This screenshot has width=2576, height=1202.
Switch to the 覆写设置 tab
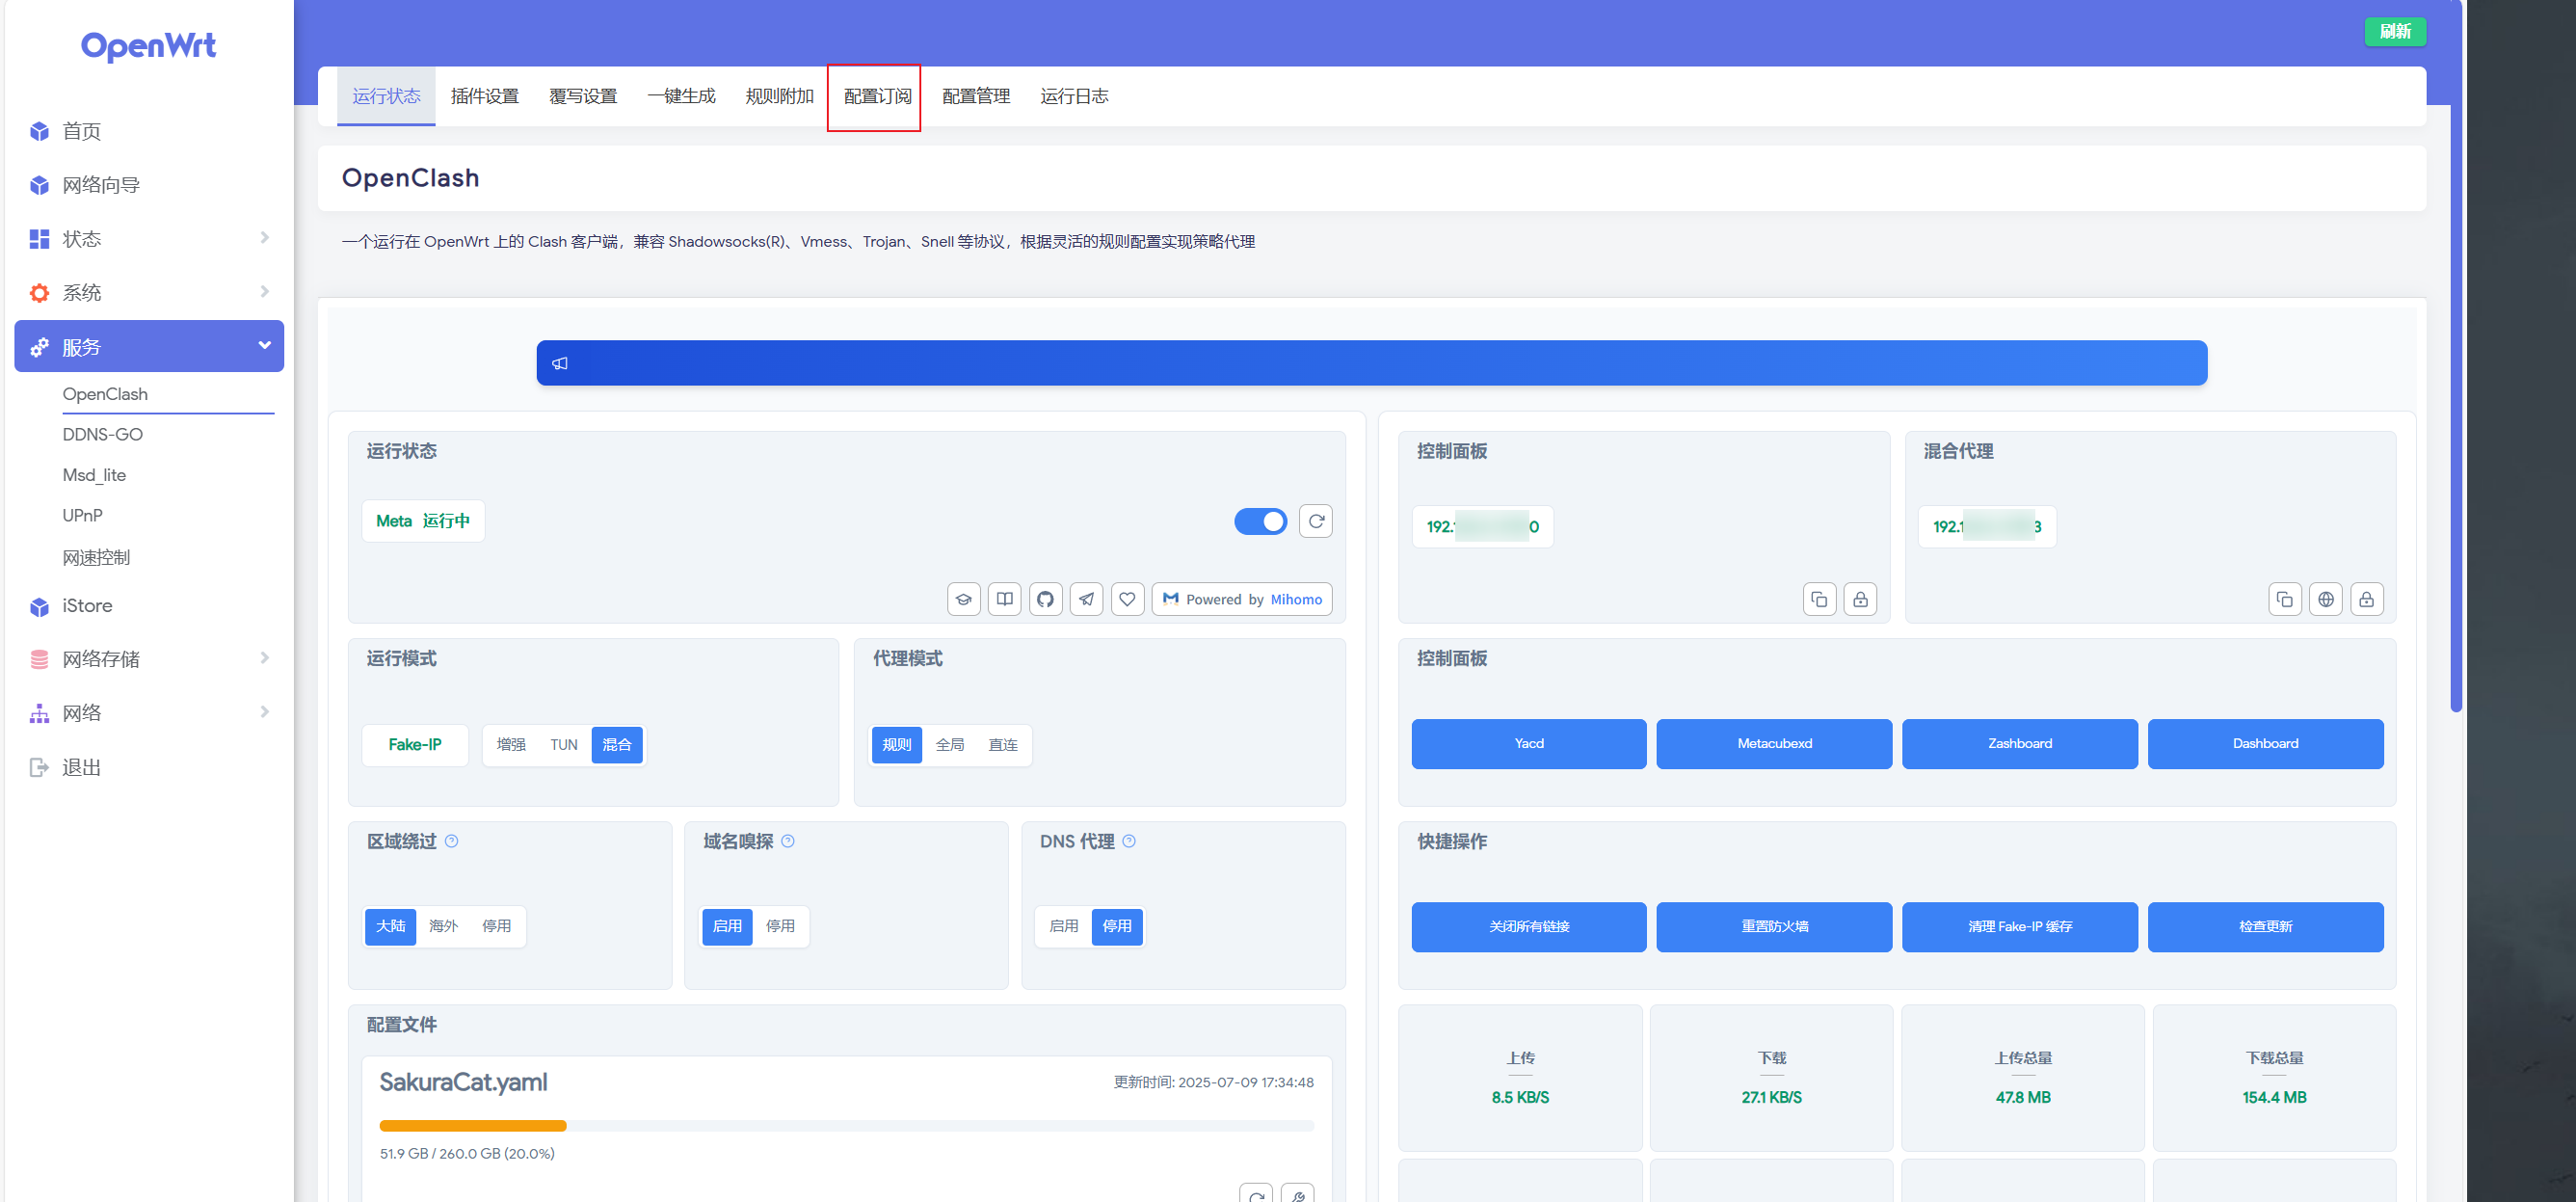pyautogui.click(x=583, y=96)
